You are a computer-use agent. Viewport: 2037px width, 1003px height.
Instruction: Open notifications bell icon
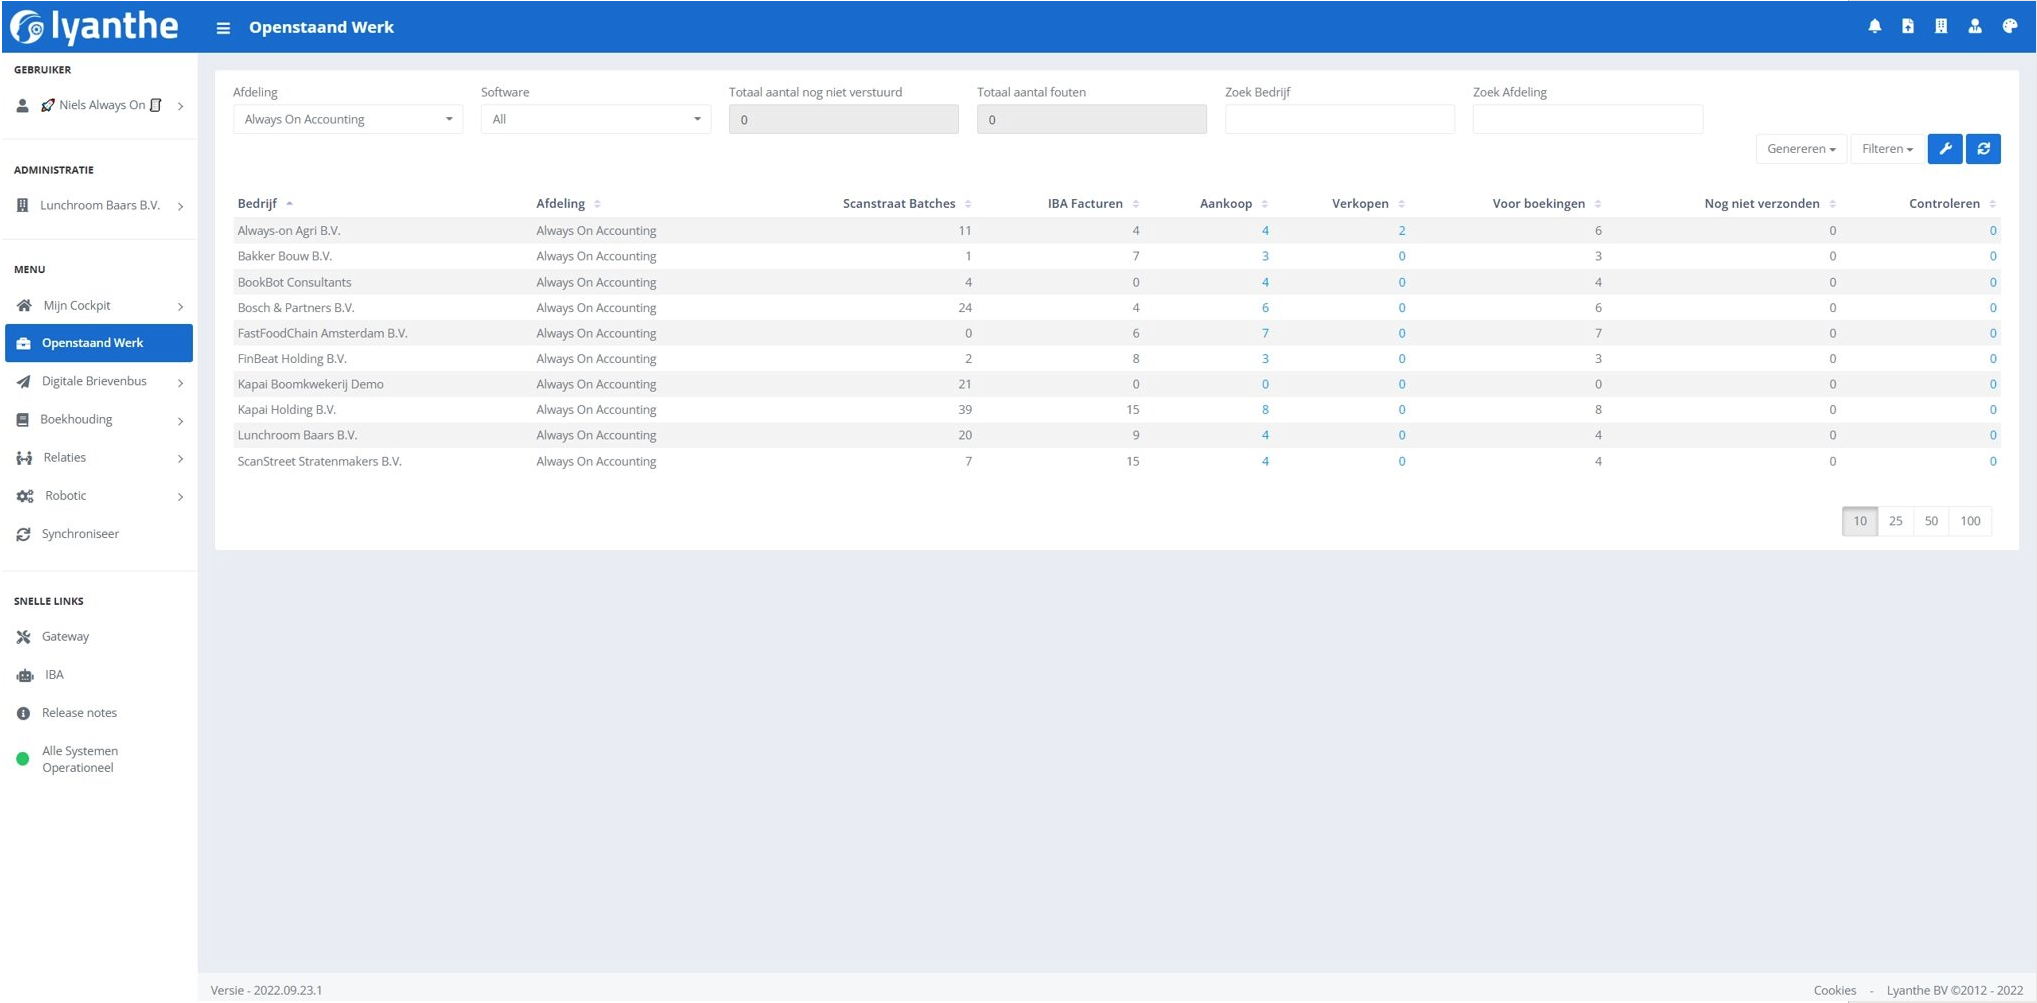pos(1875,27)
